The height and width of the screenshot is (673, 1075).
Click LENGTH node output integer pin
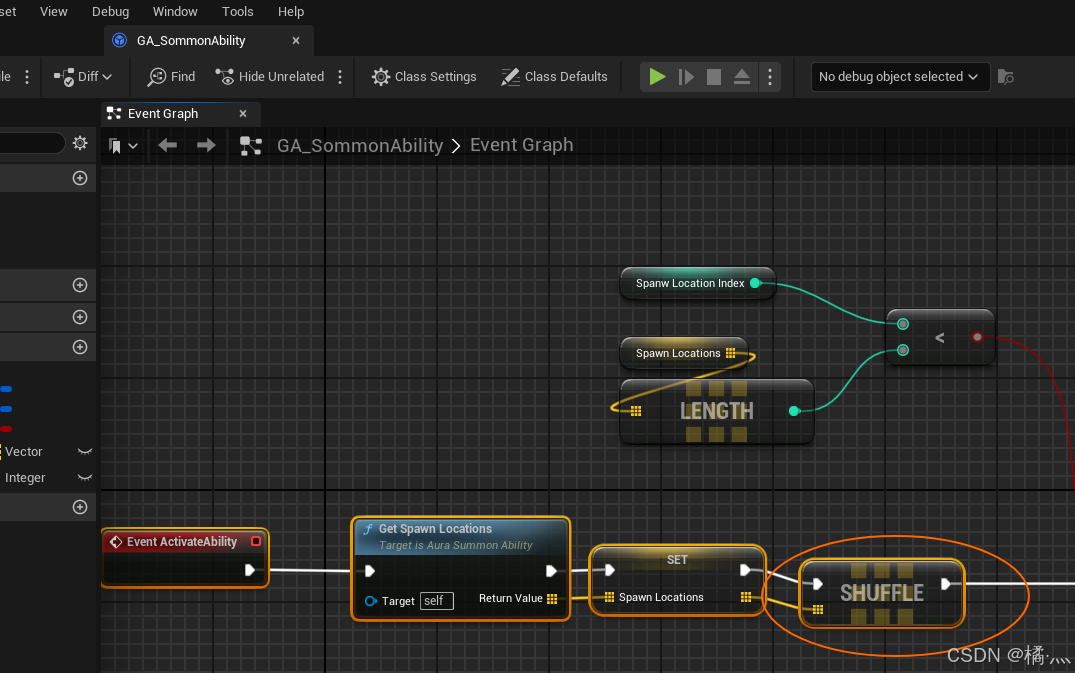794,411
